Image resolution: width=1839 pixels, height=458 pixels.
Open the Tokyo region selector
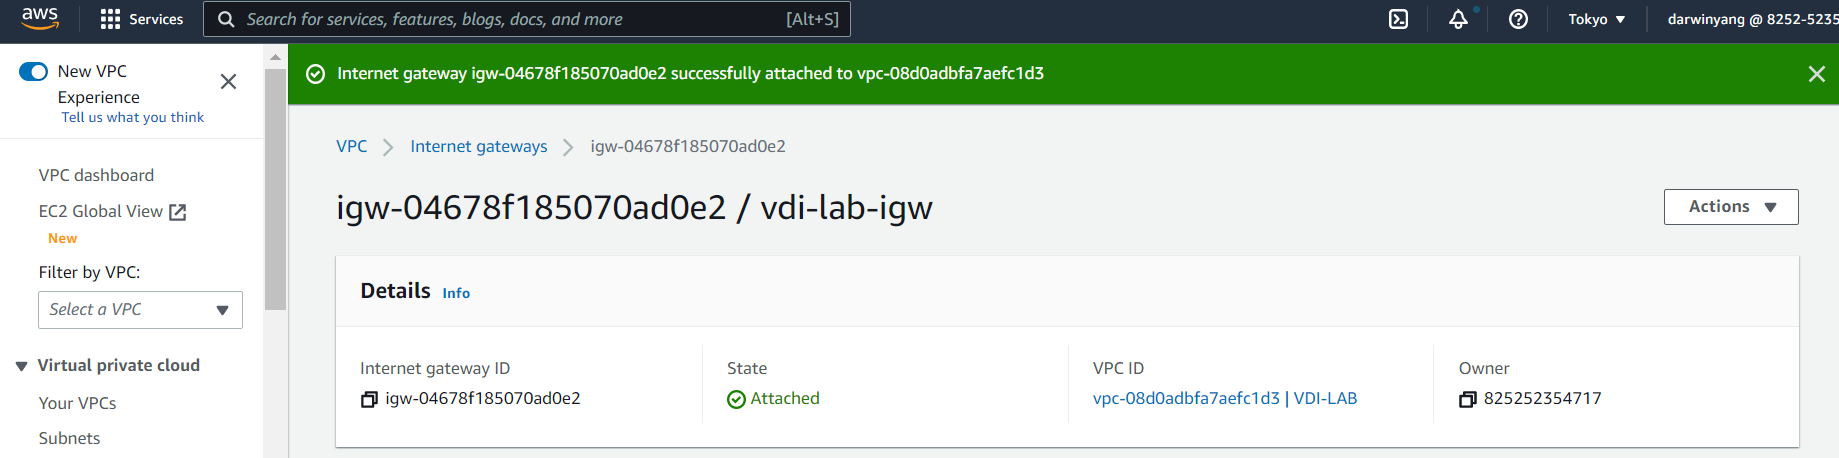(x=1596, y=19)
